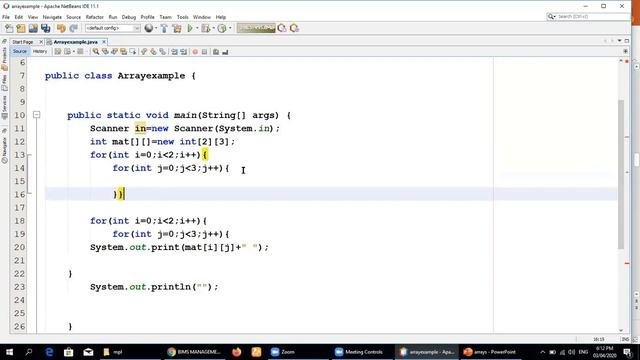640x360 pixels.
Task: Click the Stop Macro Recording icon
Action: click(204, 52)
